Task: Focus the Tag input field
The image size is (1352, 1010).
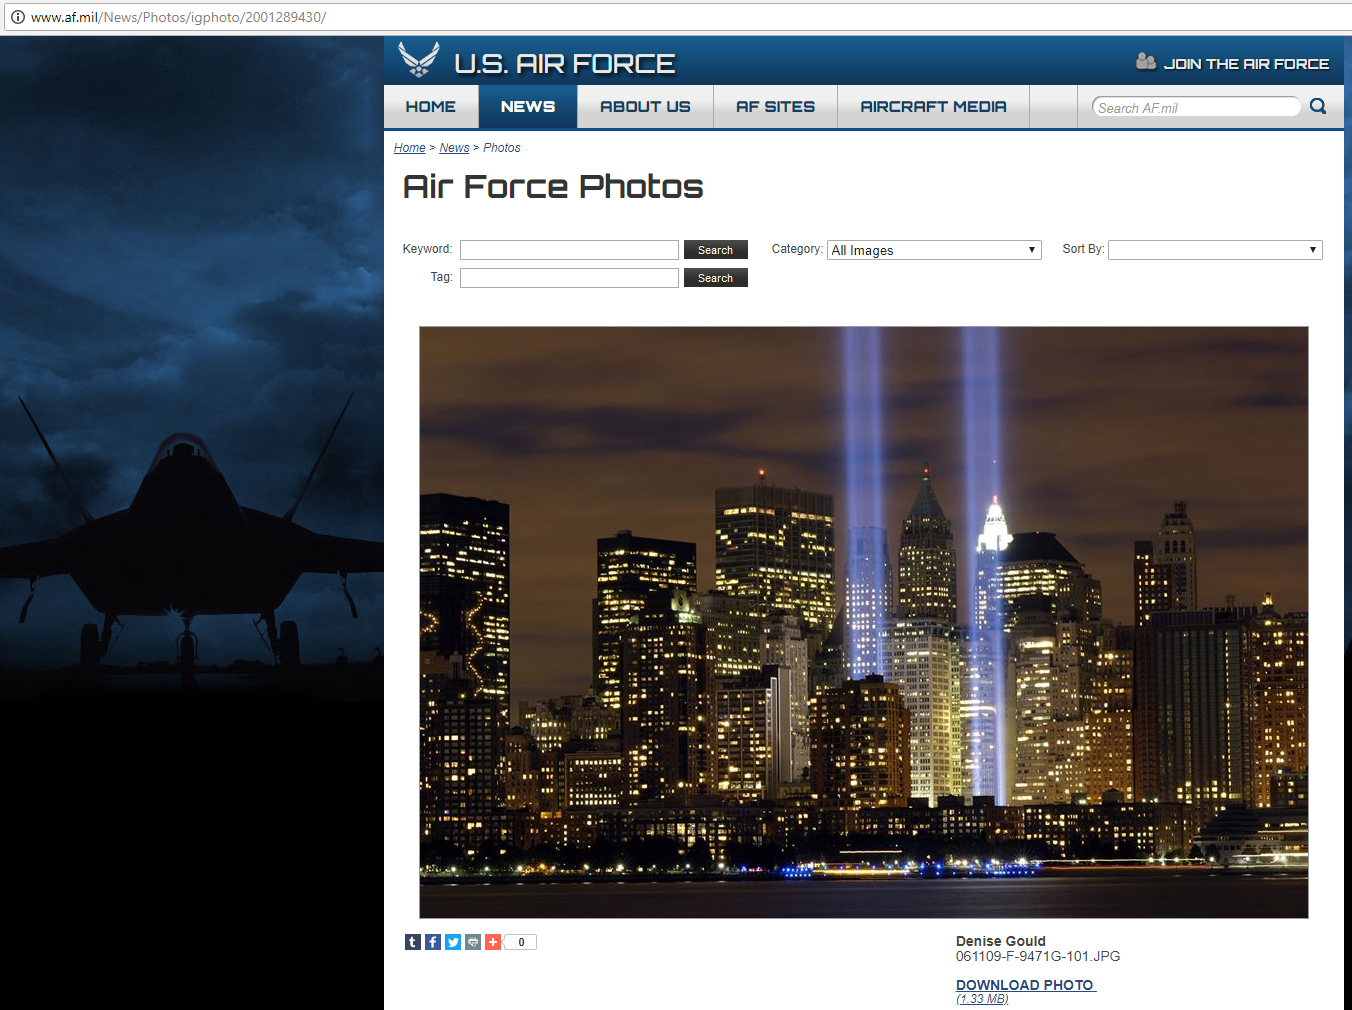Action: pos(569,278)
